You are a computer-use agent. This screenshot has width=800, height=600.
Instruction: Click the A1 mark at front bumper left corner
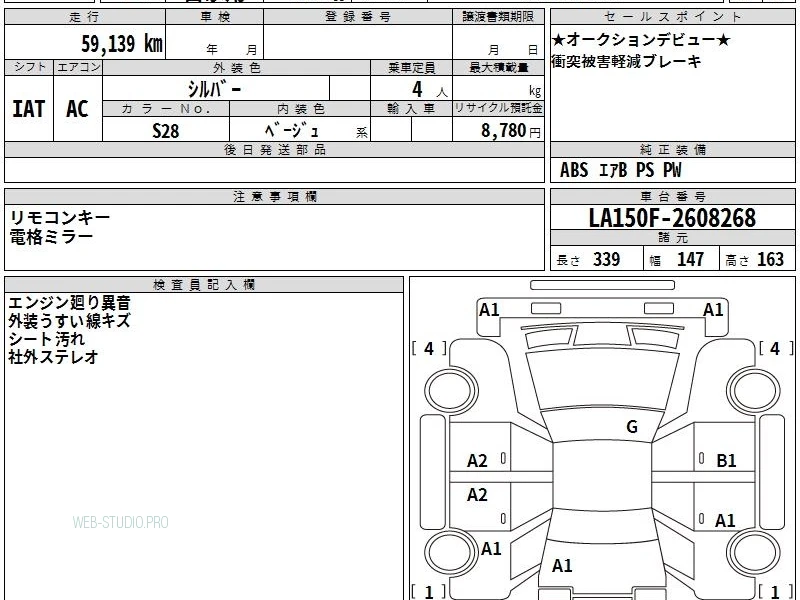coord(489,309)
